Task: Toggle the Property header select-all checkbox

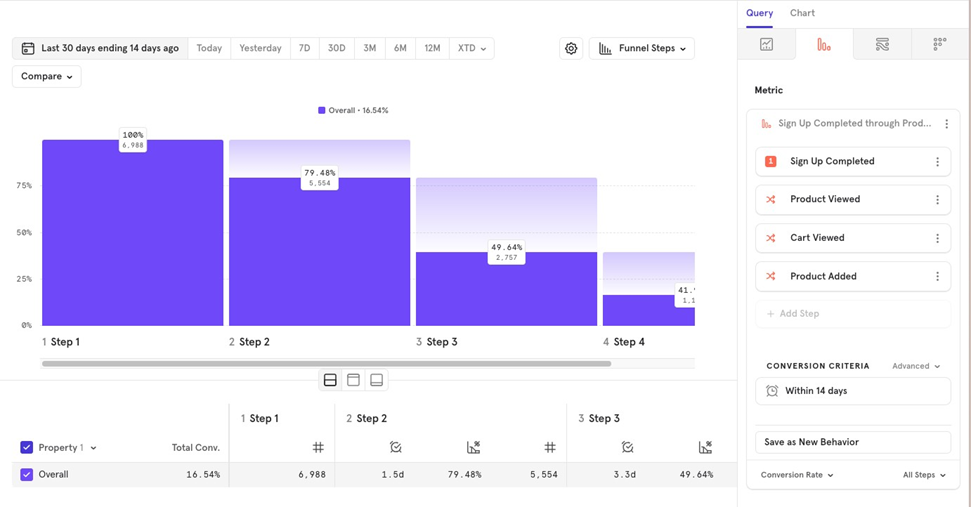Action: point(27,448)
